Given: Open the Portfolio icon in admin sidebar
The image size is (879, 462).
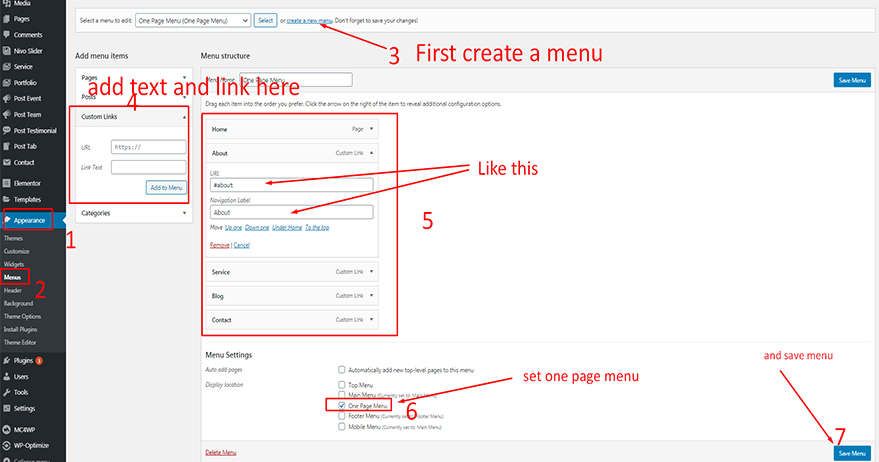Looking at the screenshot, I should [7, 83].
